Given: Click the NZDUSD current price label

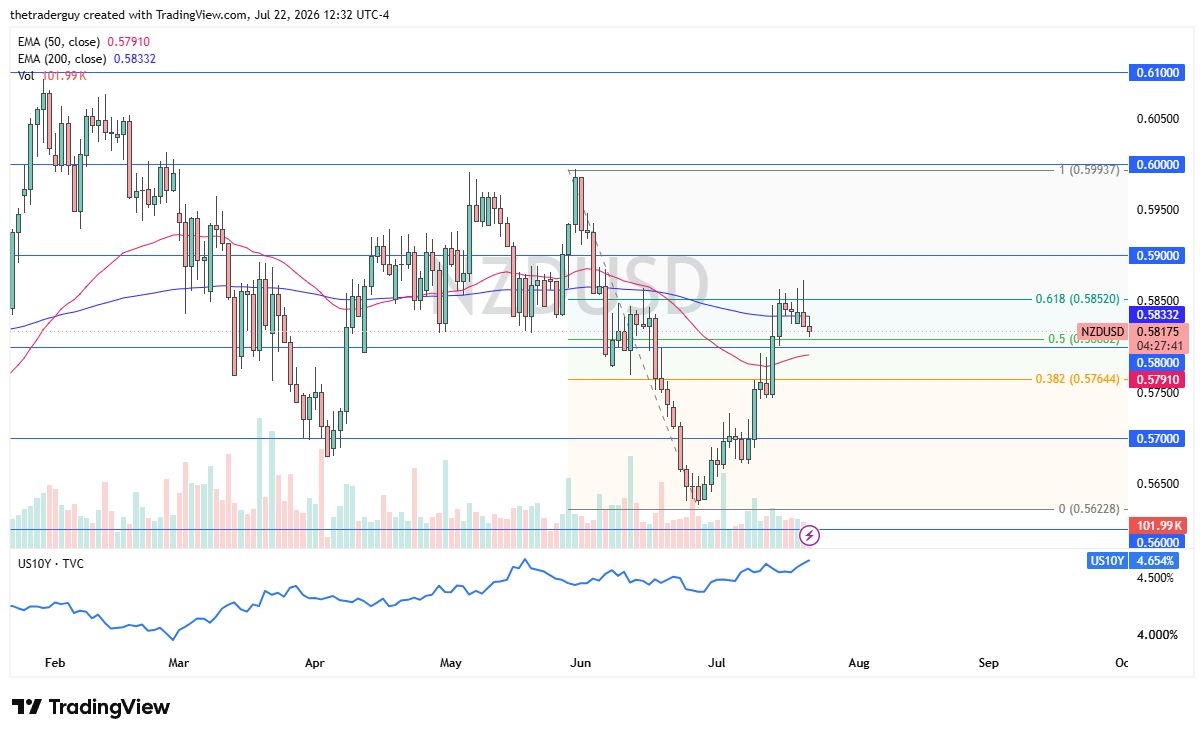Looking at the screenshot, I should tap(1103, 331).
